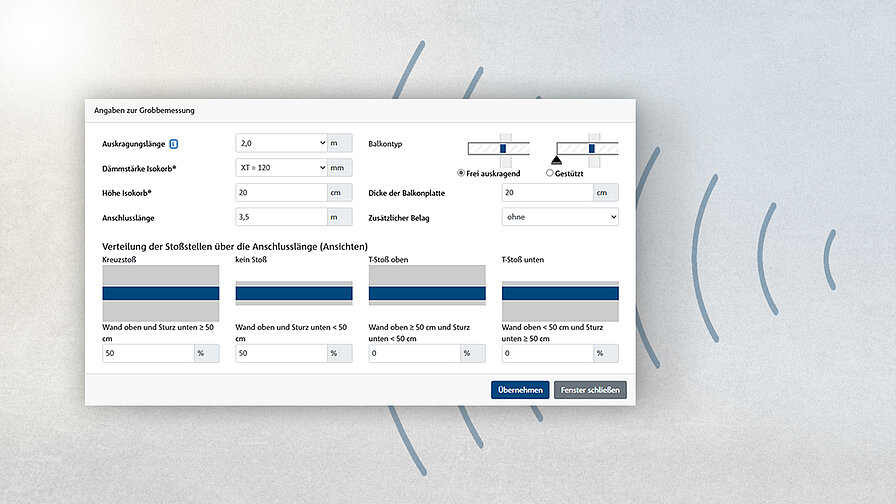896x504 pixels.
Task: Select the Frei auskragend radio button
Action: (x=461, y=173)
